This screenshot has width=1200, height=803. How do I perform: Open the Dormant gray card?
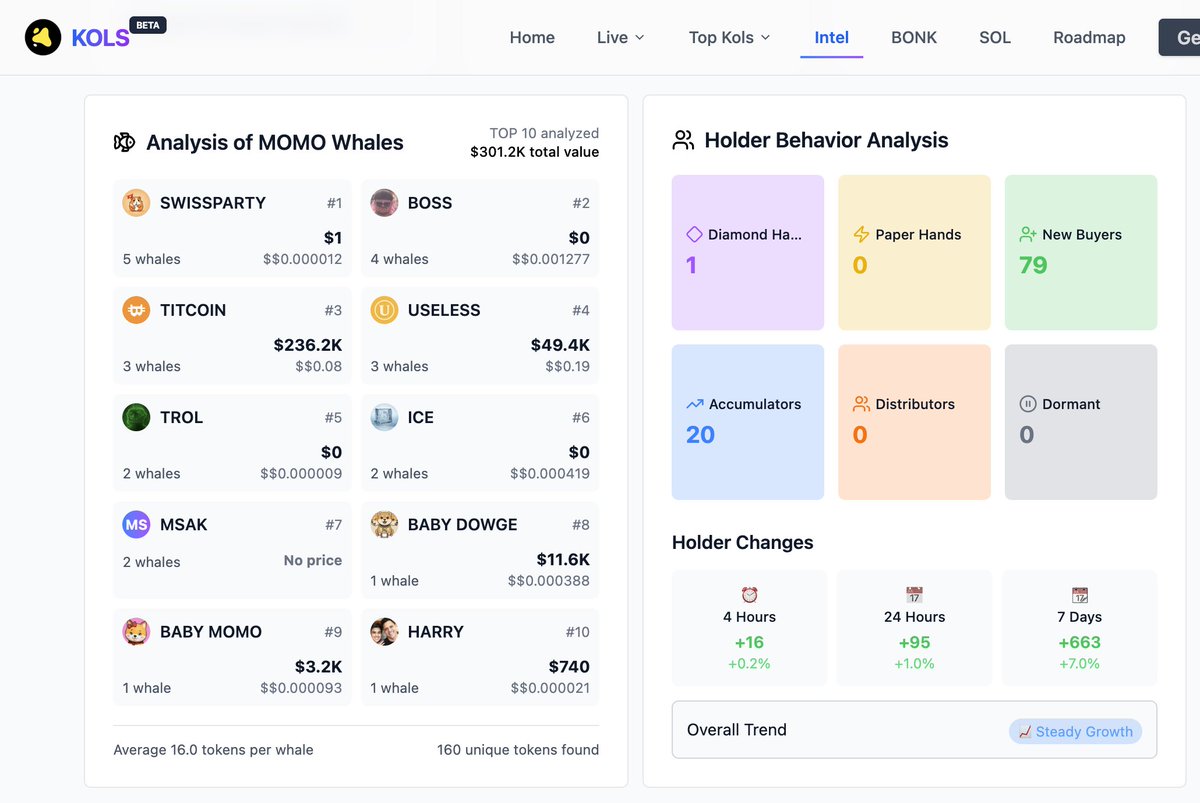pos(1081,422)
